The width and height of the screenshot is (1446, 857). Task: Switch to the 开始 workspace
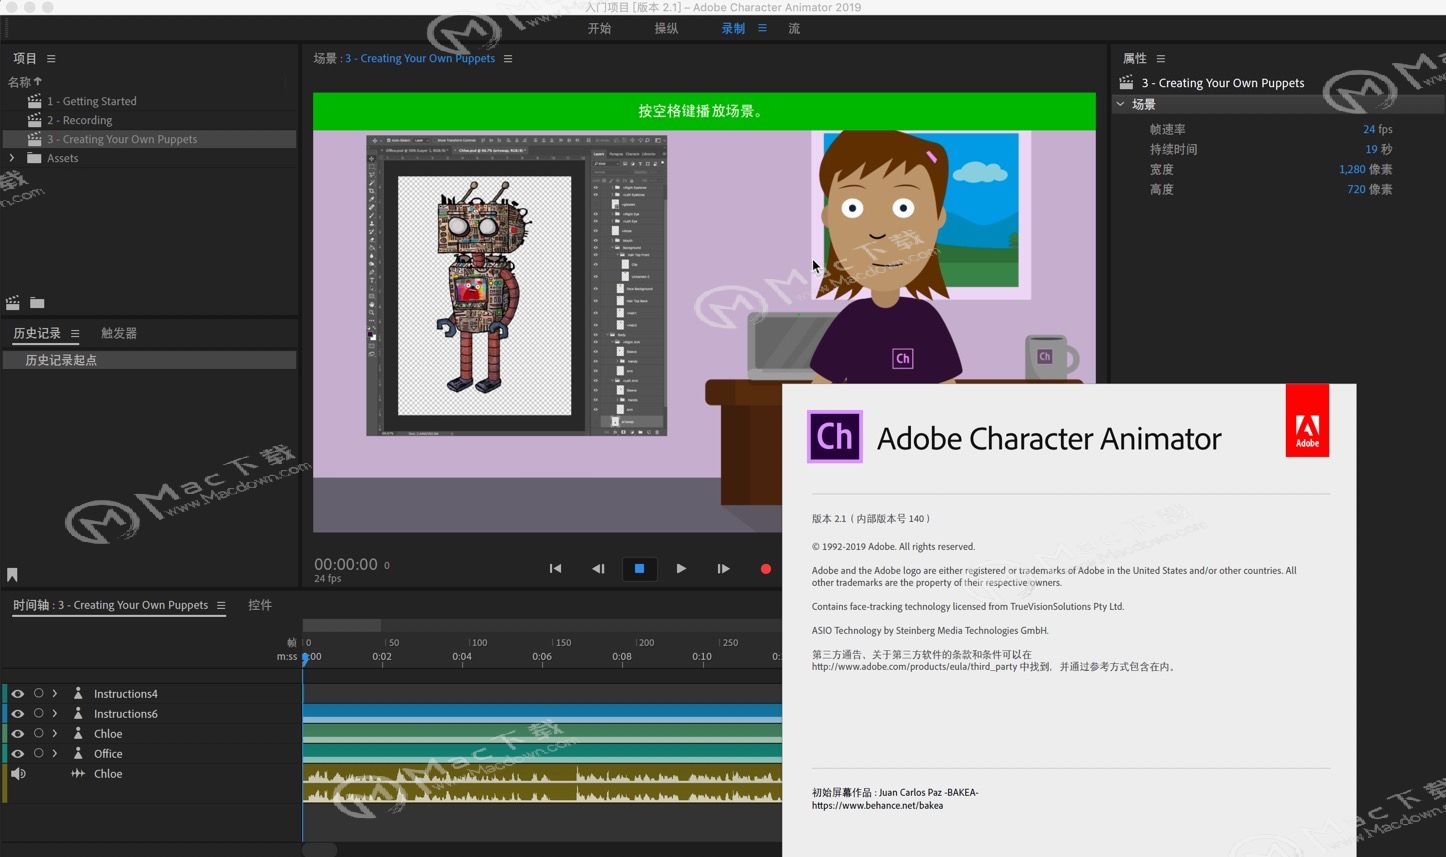(x=599, y=28)
